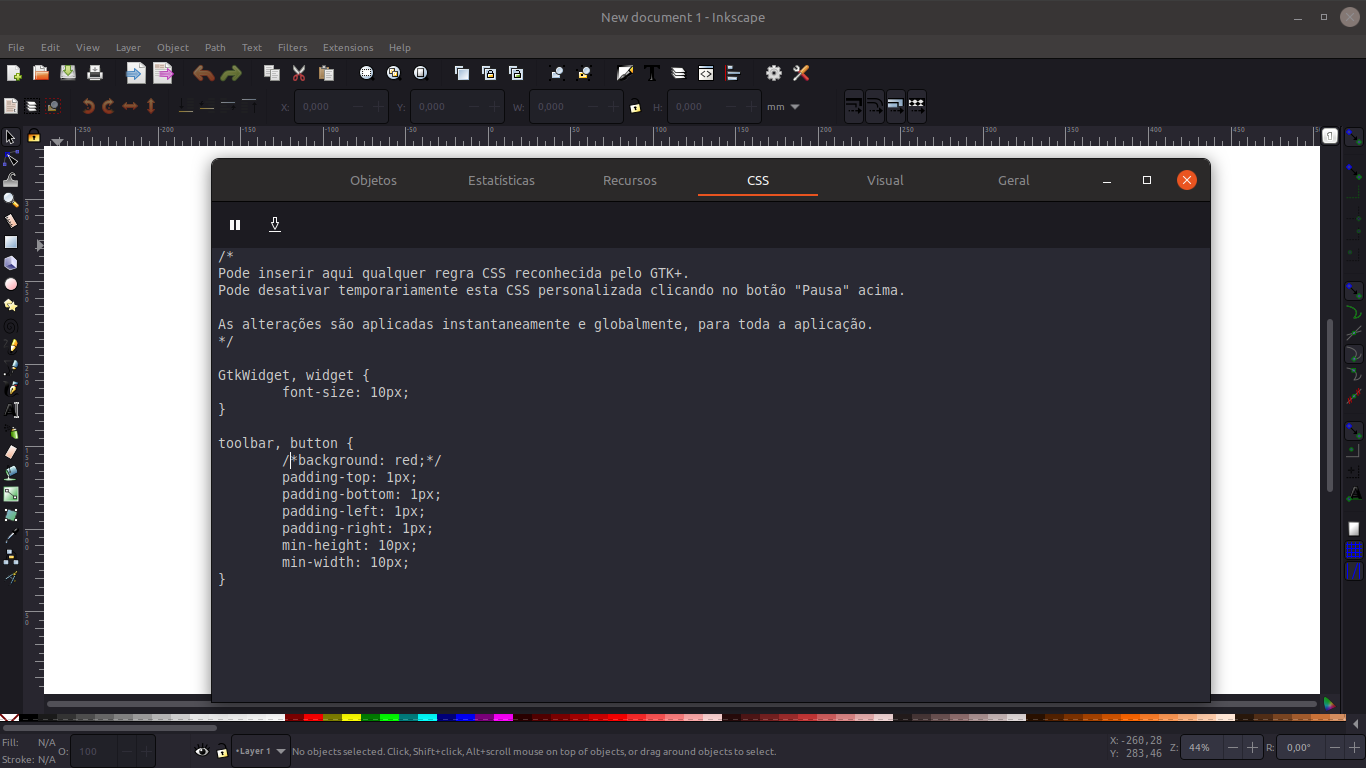The width and height of the screenshot is (1366, 768).
Task: Switch to the Visual tab
Action: (885, 181)
